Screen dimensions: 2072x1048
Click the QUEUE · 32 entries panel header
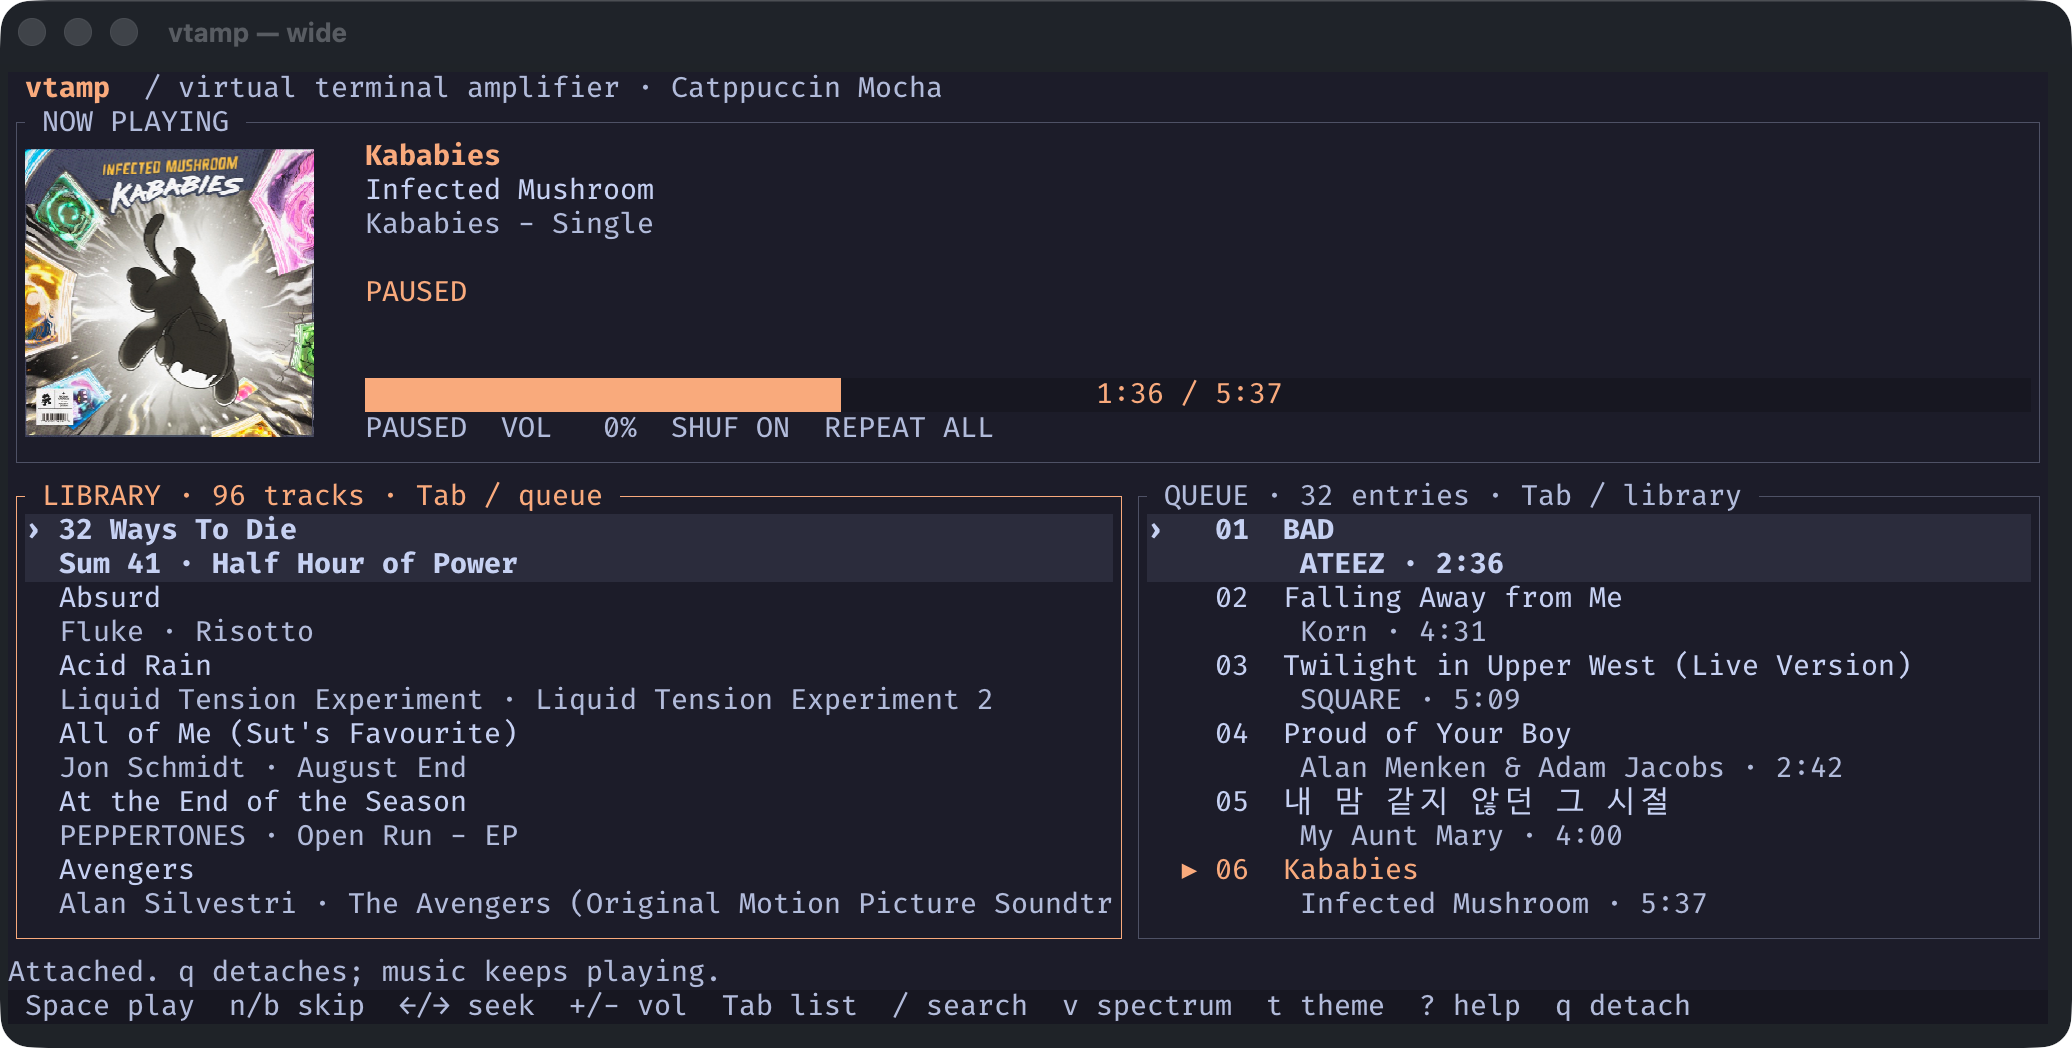(x=1452, y=496)
